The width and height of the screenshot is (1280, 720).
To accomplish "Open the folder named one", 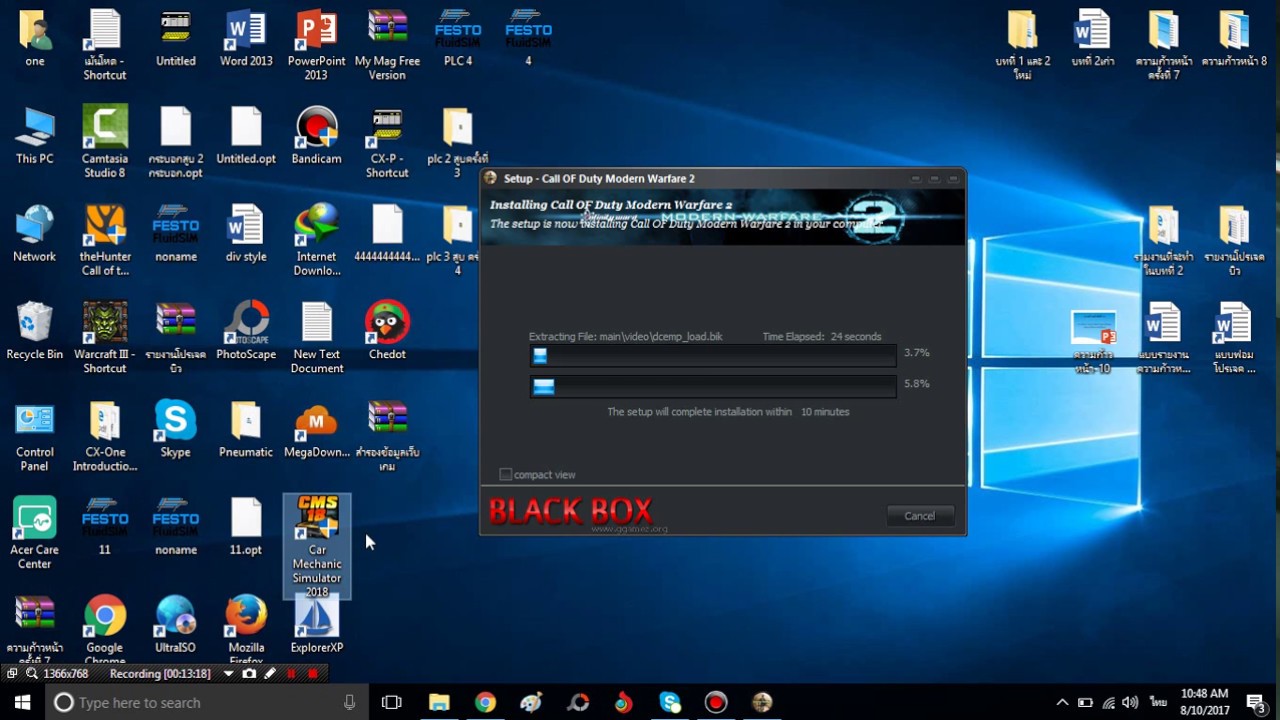I will coord(35,39).
